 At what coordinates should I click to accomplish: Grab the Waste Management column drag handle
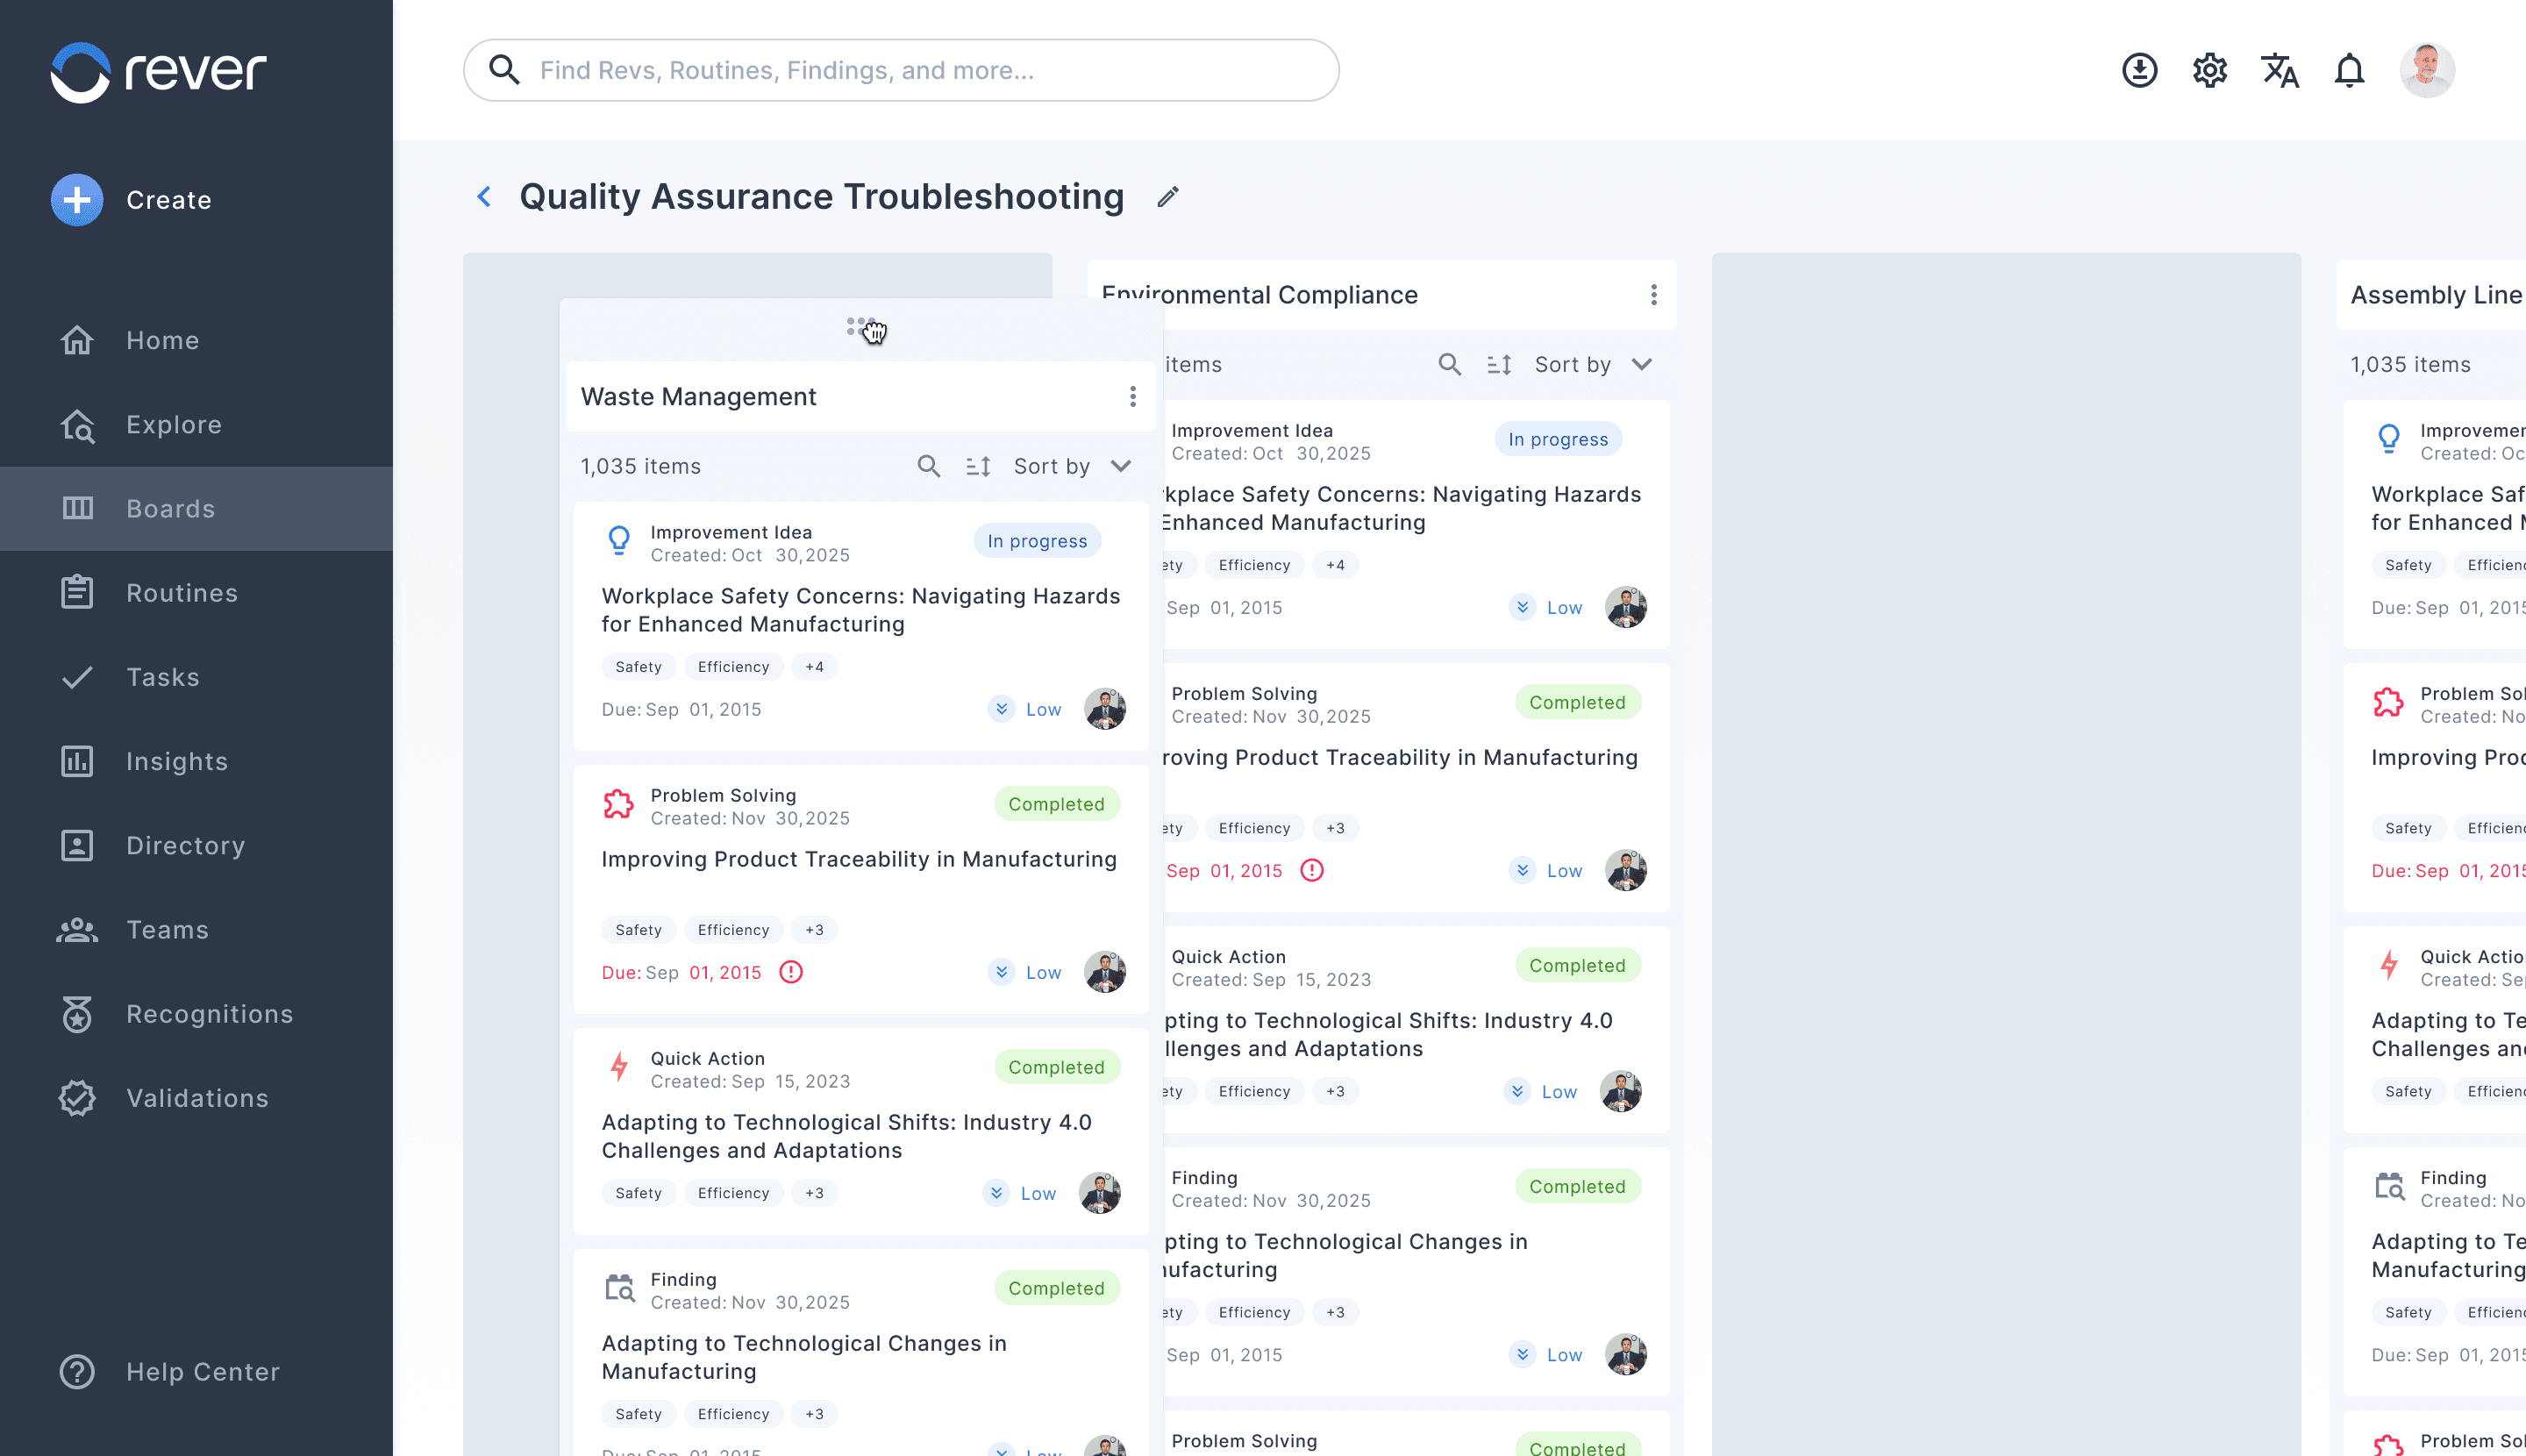tap(861, 327)
